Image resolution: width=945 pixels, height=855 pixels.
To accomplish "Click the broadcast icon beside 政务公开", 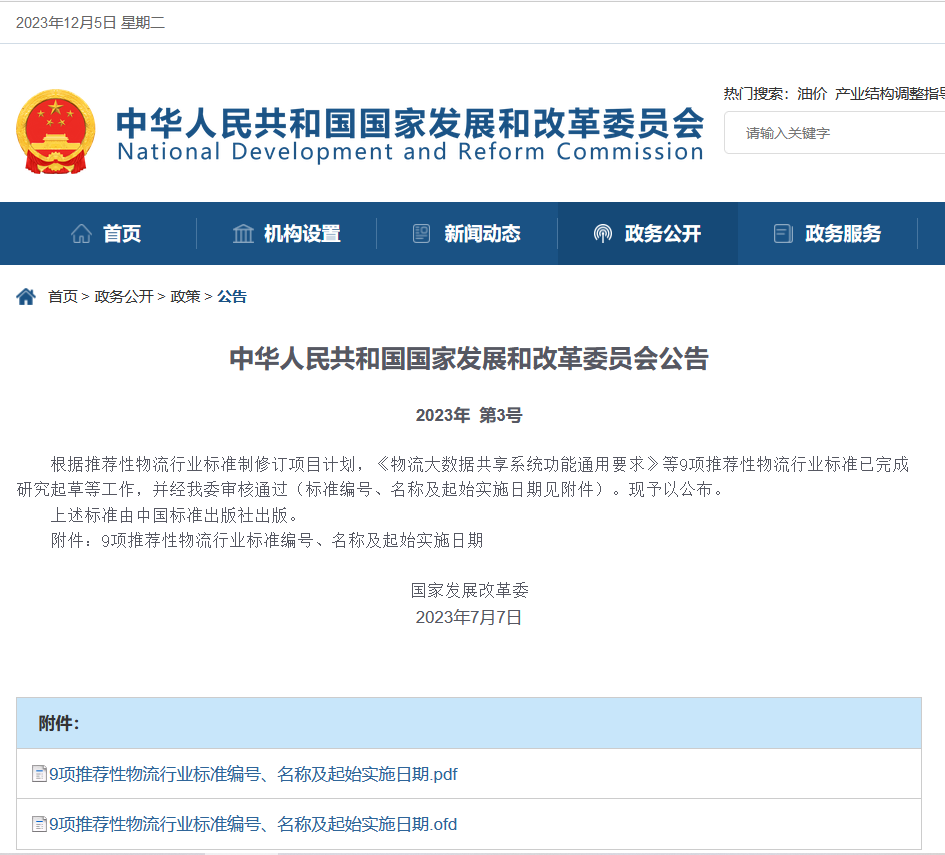I will coord(603,233).
